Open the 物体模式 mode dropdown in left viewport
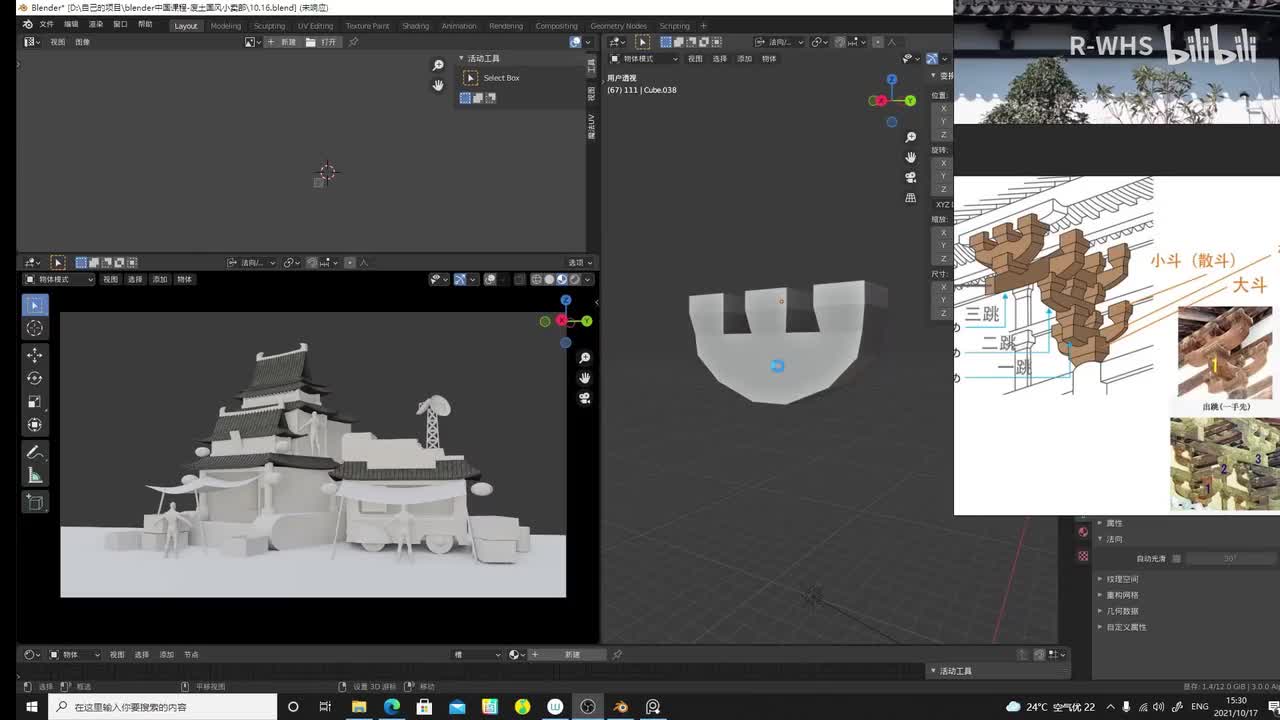1280x720 pixels. click(58, 280)
